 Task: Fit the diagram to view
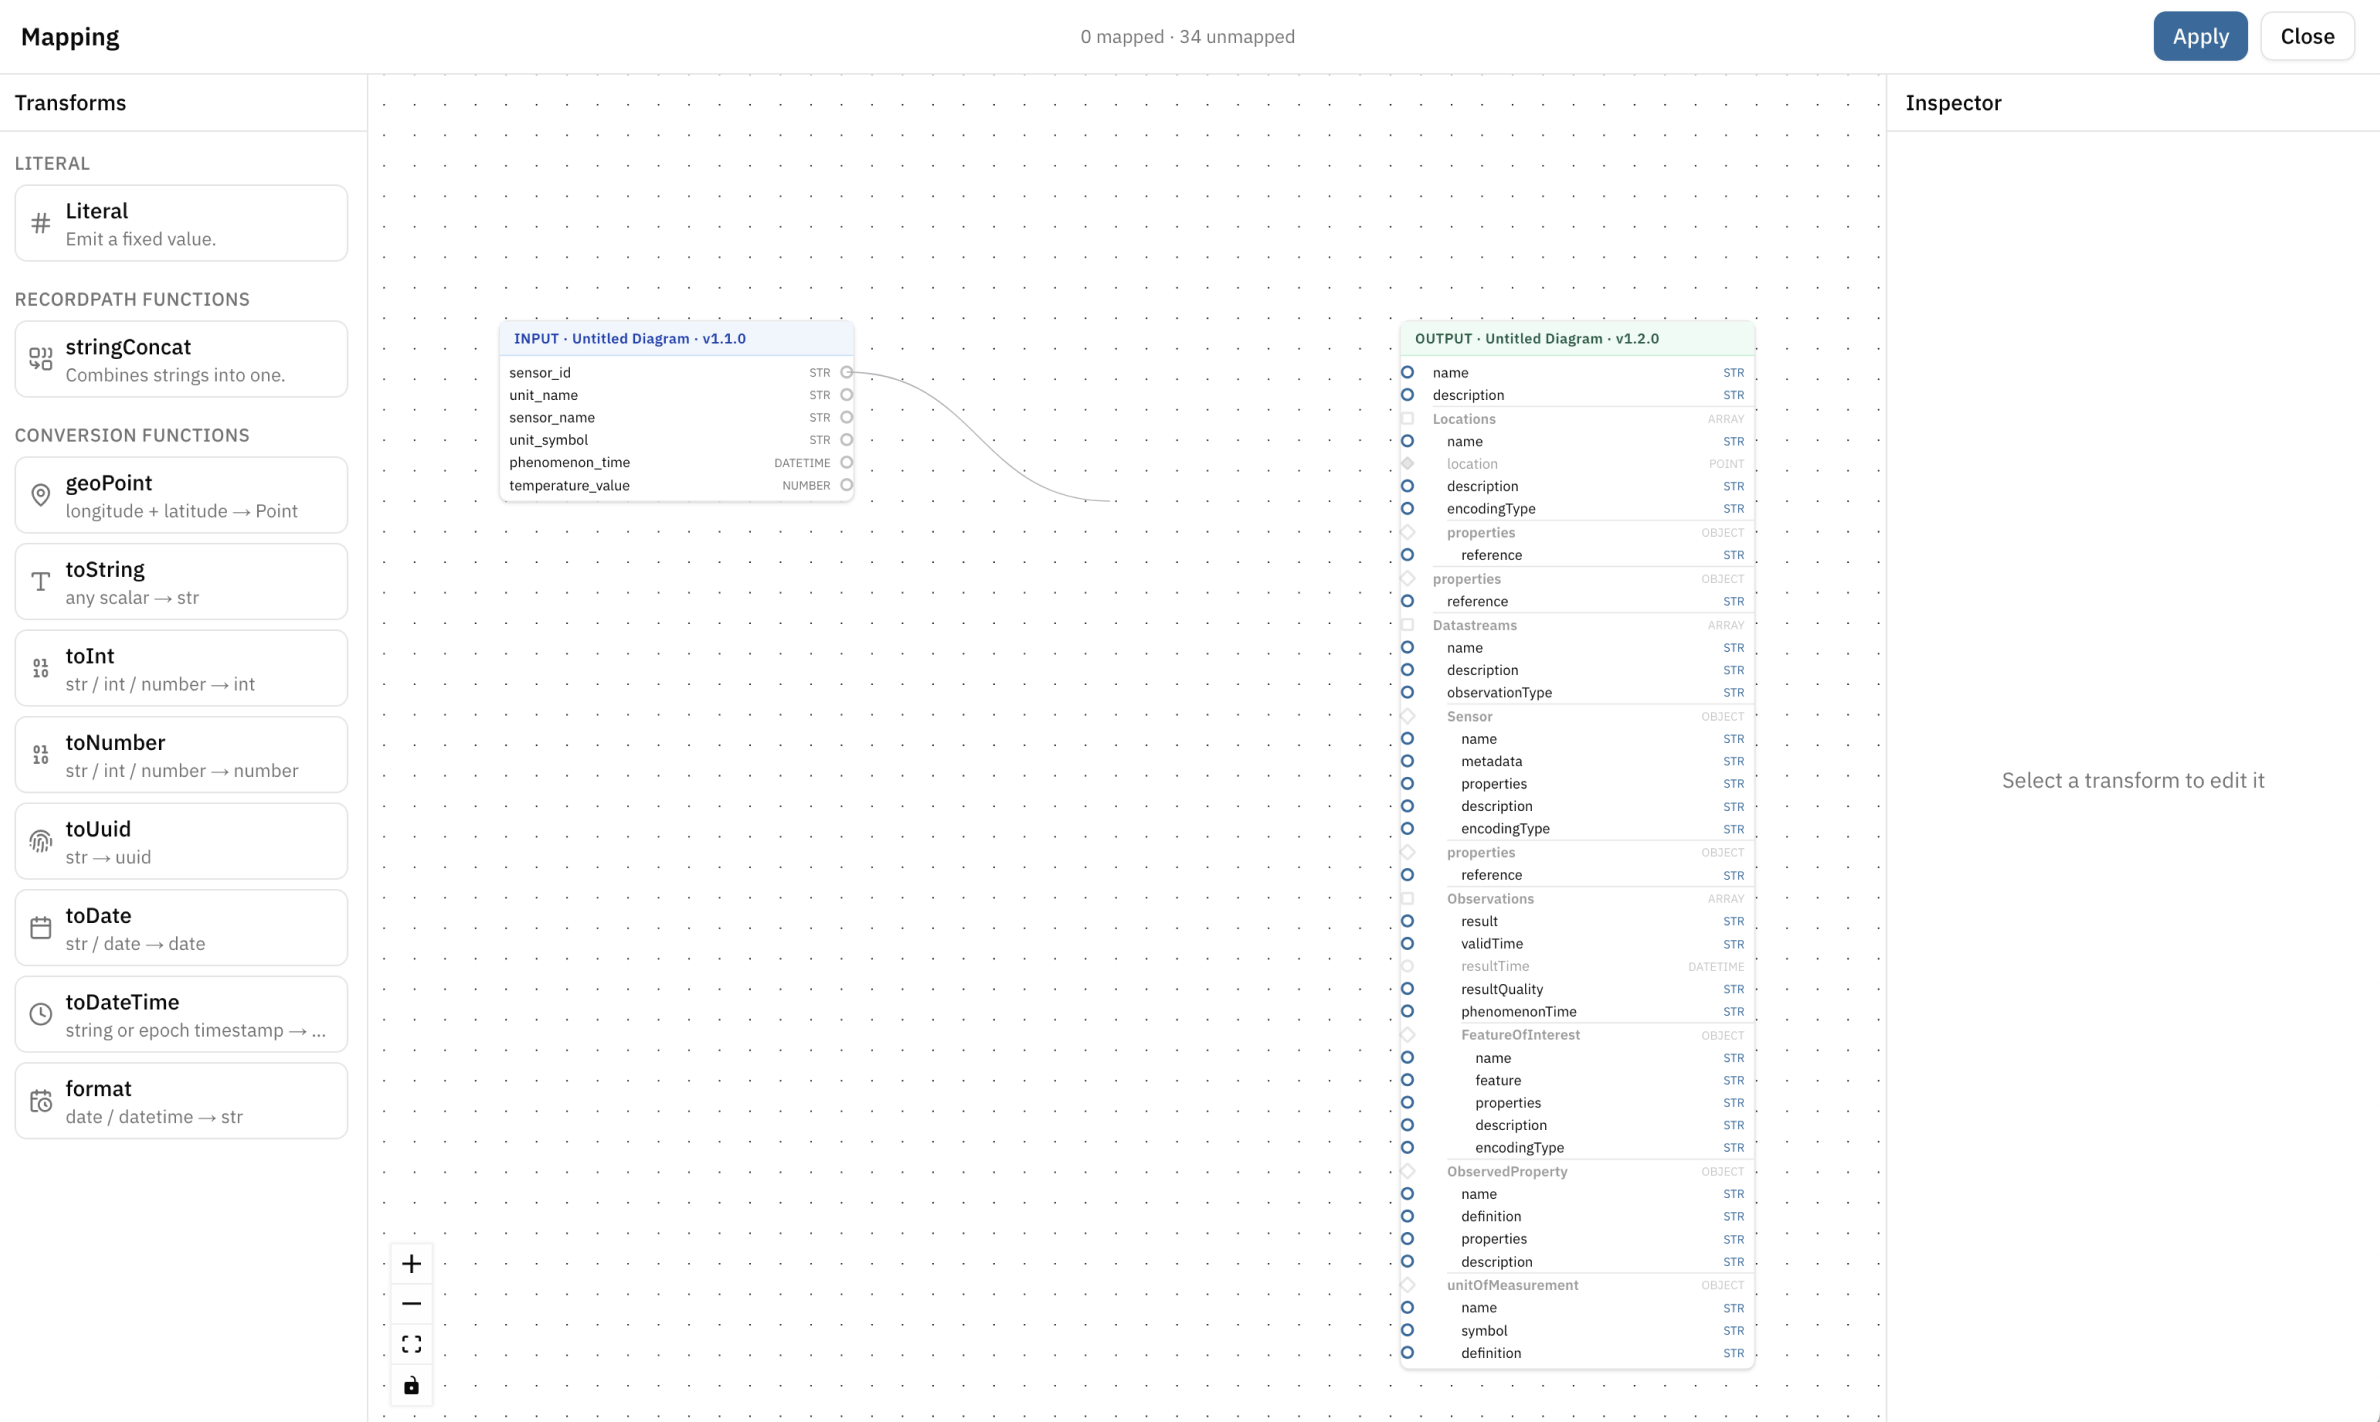click(x=411, y=1344)
